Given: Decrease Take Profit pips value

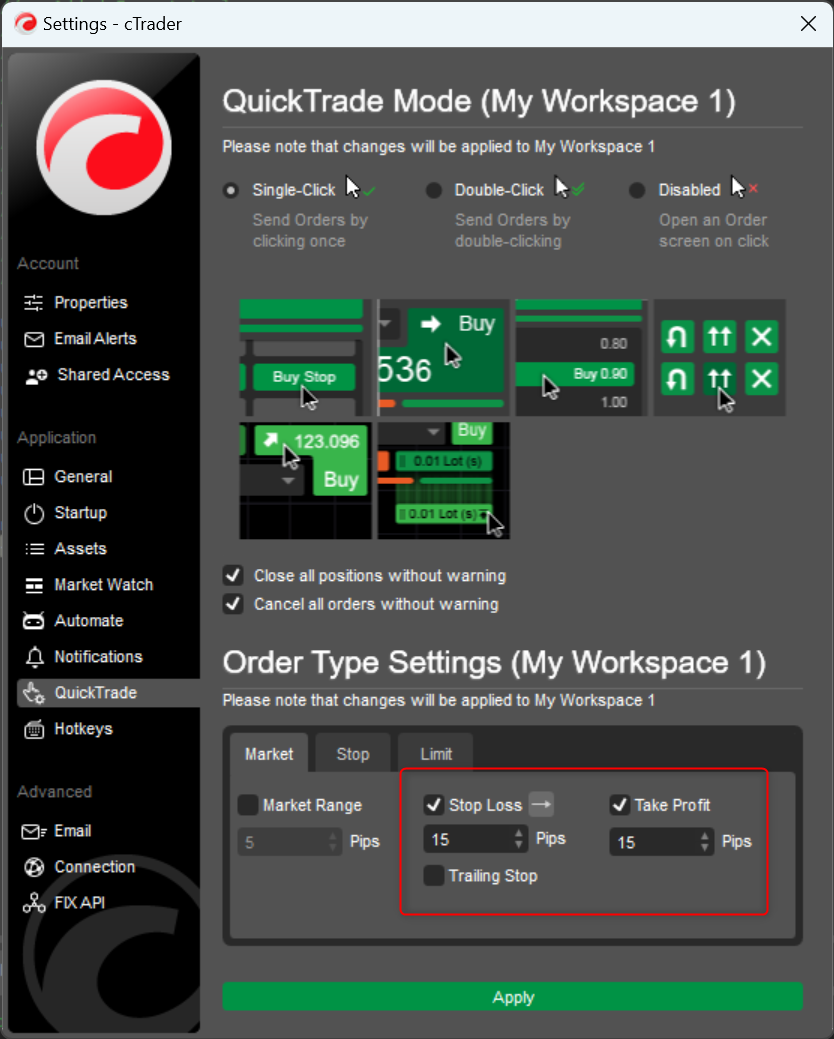Looking at the screenshot, I should [705, 848].
